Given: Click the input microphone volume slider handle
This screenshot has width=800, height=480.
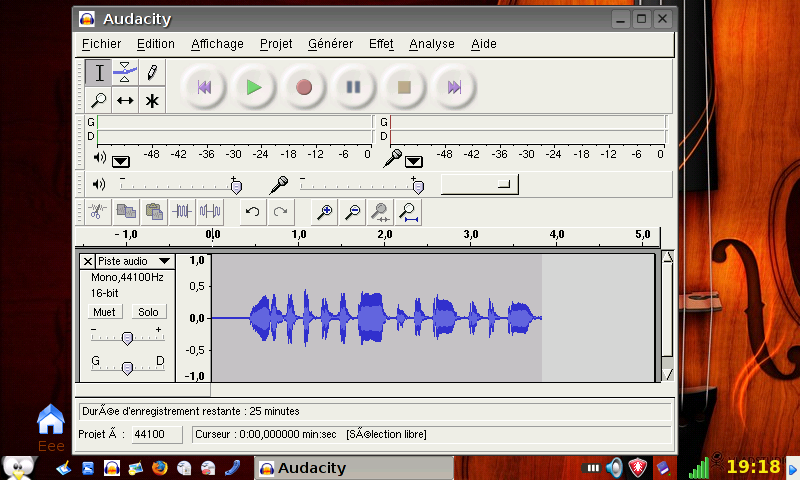Looking at the screenshot, I should point(418,187).
